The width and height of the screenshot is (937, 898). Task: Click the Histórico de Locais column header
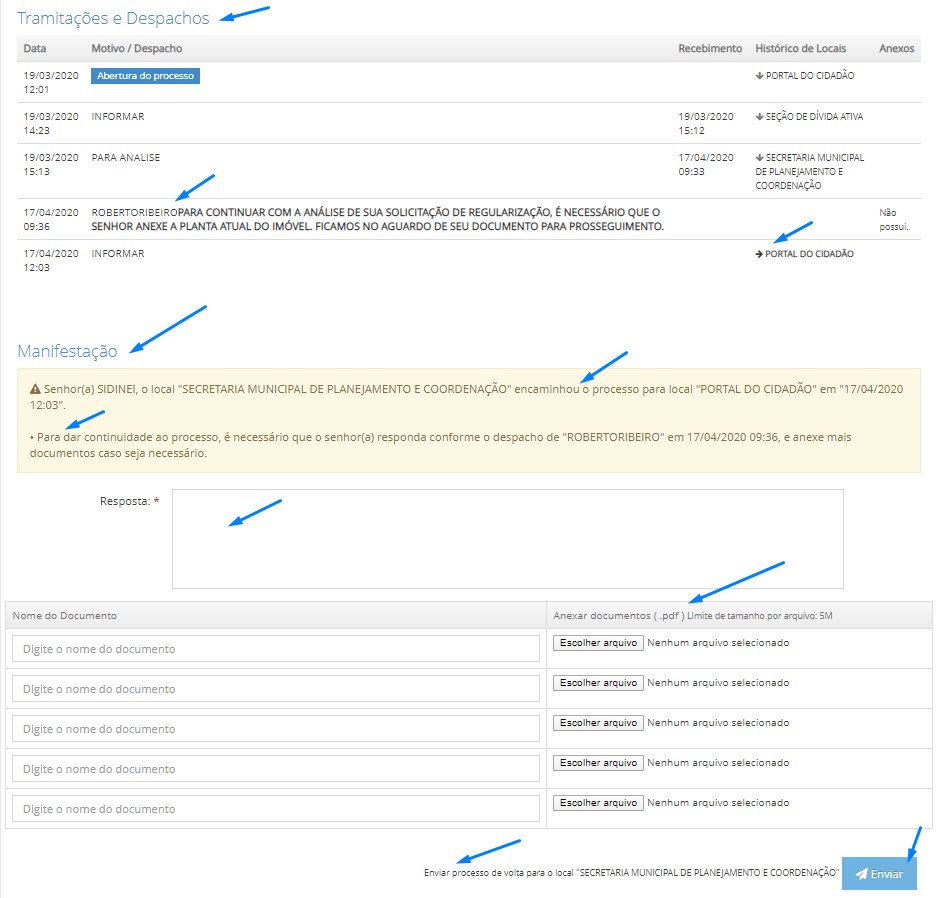click(x=800, y=48)
